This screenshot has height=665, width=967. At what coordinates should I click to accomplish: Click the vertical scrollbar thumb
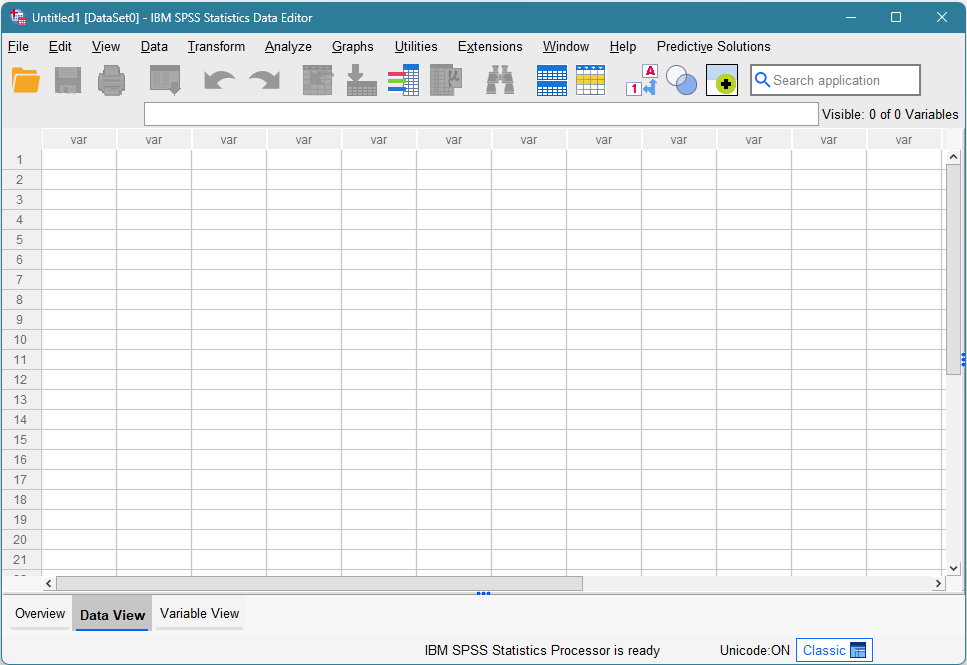coord(953,270)
